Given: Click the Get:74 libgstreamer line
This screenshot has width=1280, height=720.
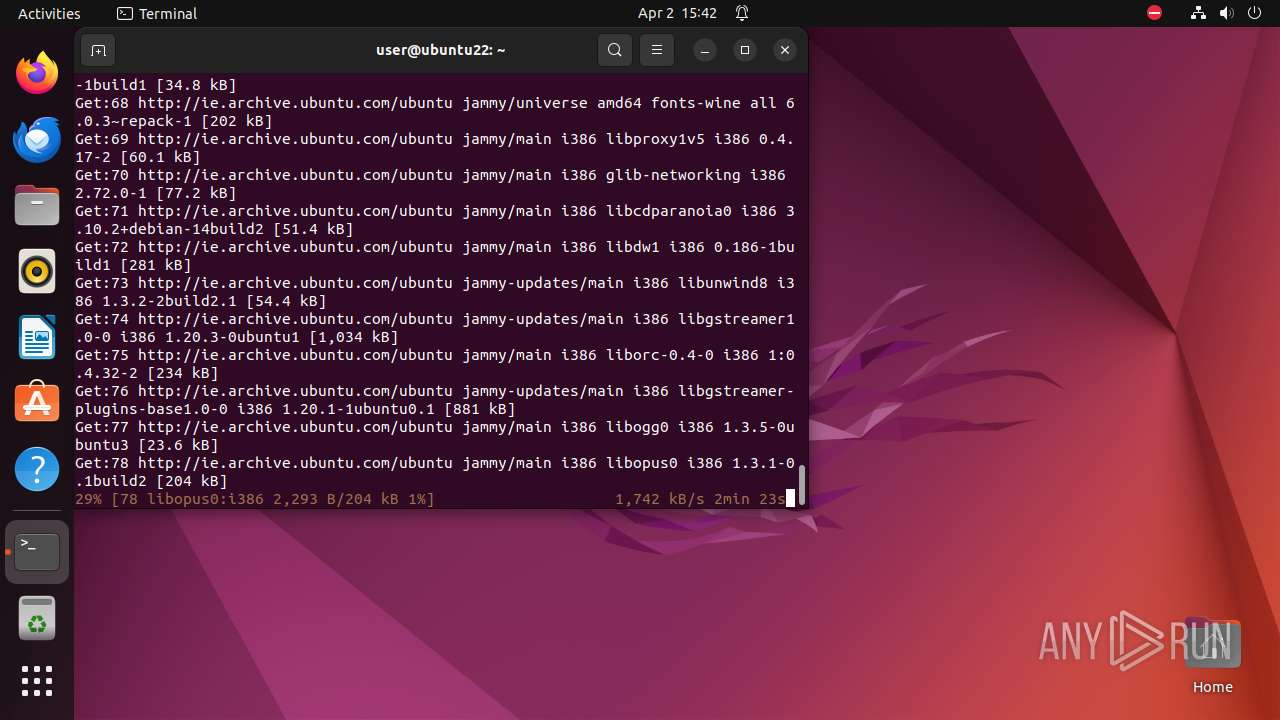Looking at the screenshot, I should tap(435, 328).
